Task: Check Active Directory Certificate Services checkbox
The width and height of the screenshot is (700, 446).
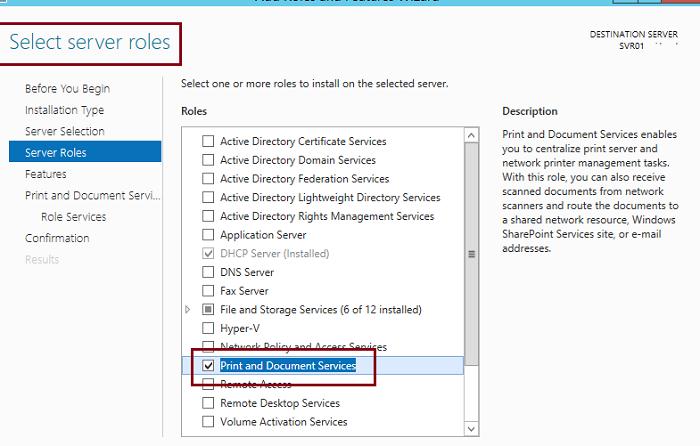Action: coord(208,142)
